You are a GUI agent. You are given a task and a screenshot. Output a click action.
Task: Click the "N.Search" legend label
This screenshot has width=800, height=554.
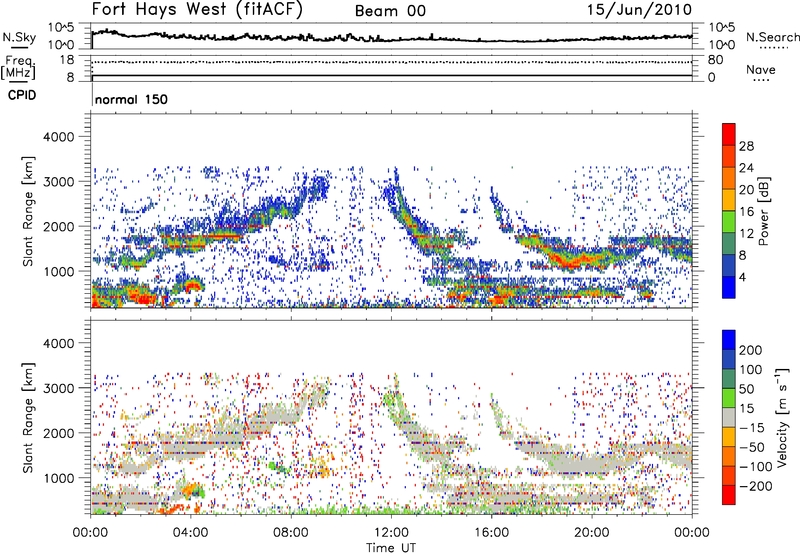772,37
